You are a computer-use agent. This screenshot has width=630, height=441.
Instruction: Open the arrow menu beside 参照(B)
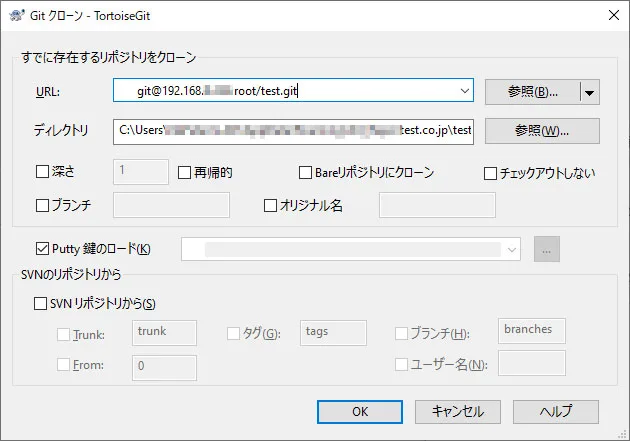590,92
